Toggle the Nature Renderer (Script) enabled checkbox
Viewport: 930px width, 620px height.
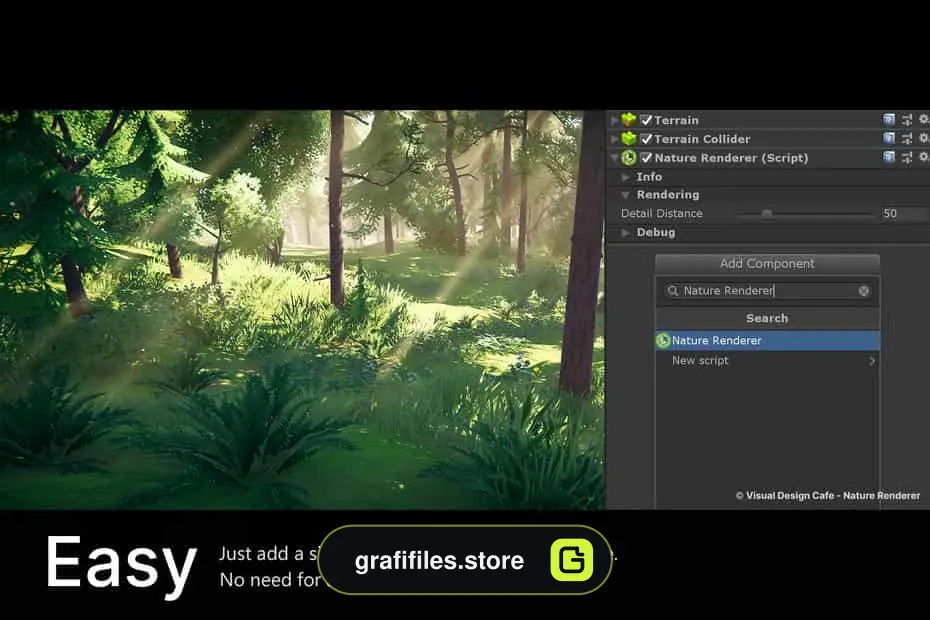(x=646, y=158)
